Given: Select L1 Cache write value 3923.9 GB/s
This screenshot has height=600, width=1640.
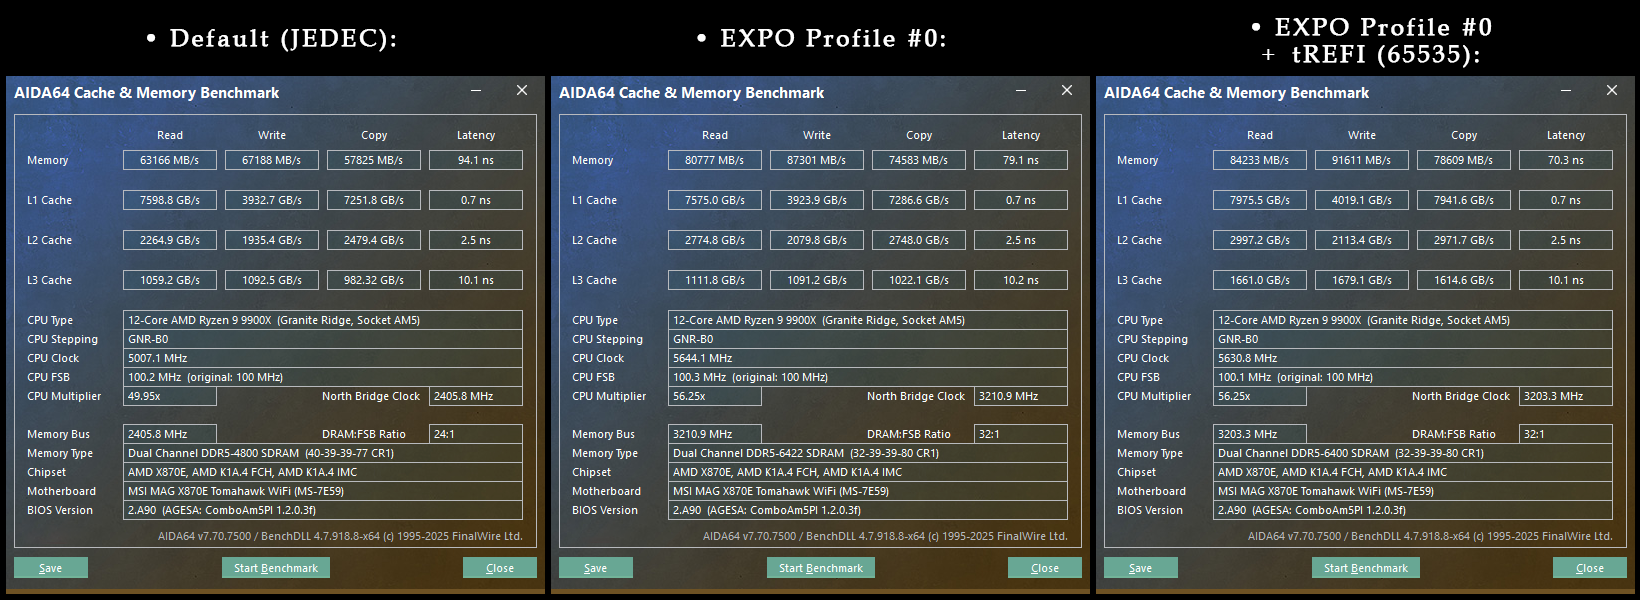Looking at the screenshot, I should coord(817,200).
